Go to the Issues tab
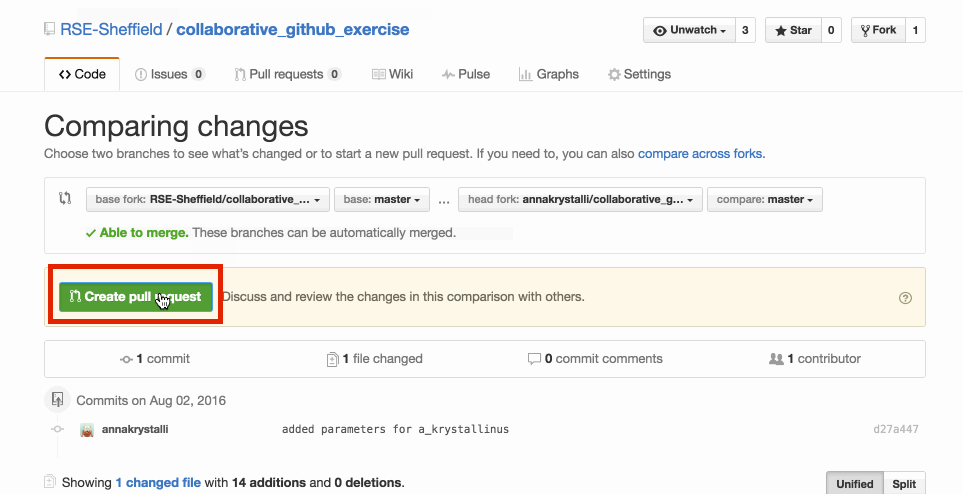The width and height of the screenshot is (963, 494). [x=170, y=74]
